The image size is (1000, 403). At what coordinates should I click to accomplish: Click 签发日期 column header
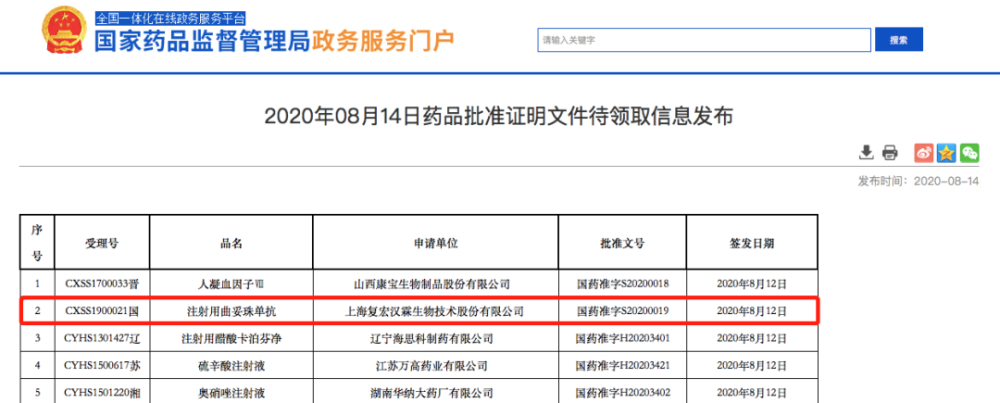tap(752, 243)
